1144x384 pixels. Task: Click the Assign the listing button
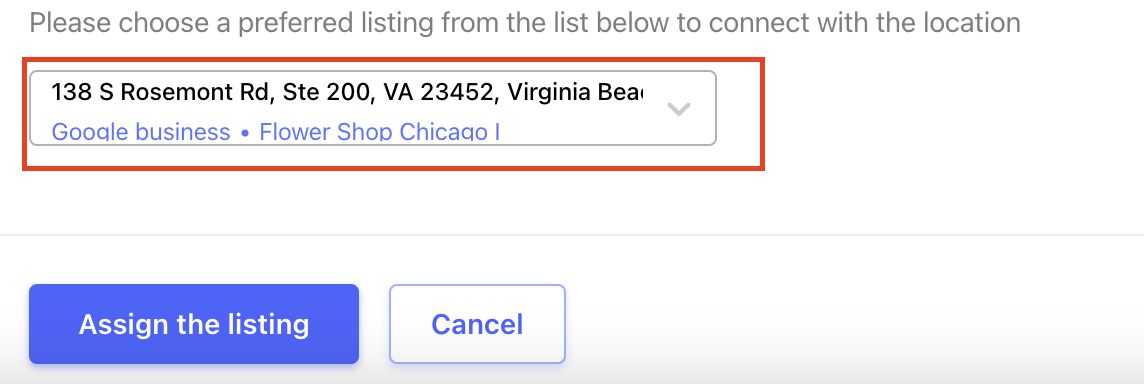(x=194, y=323)
